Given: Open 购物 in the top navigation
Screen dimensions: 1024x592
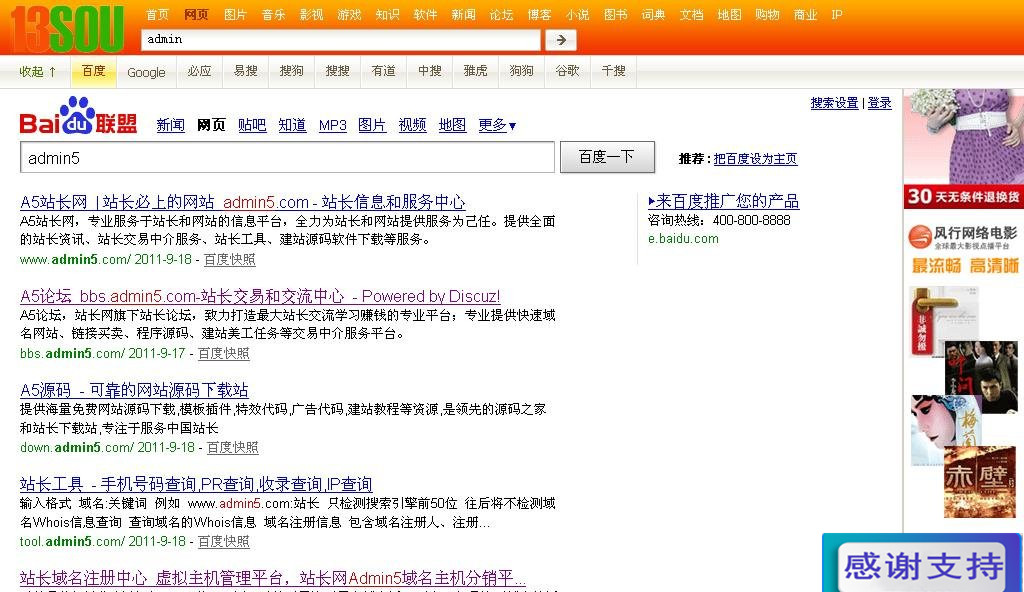Looking at the screenshot, I should [767, 14].
